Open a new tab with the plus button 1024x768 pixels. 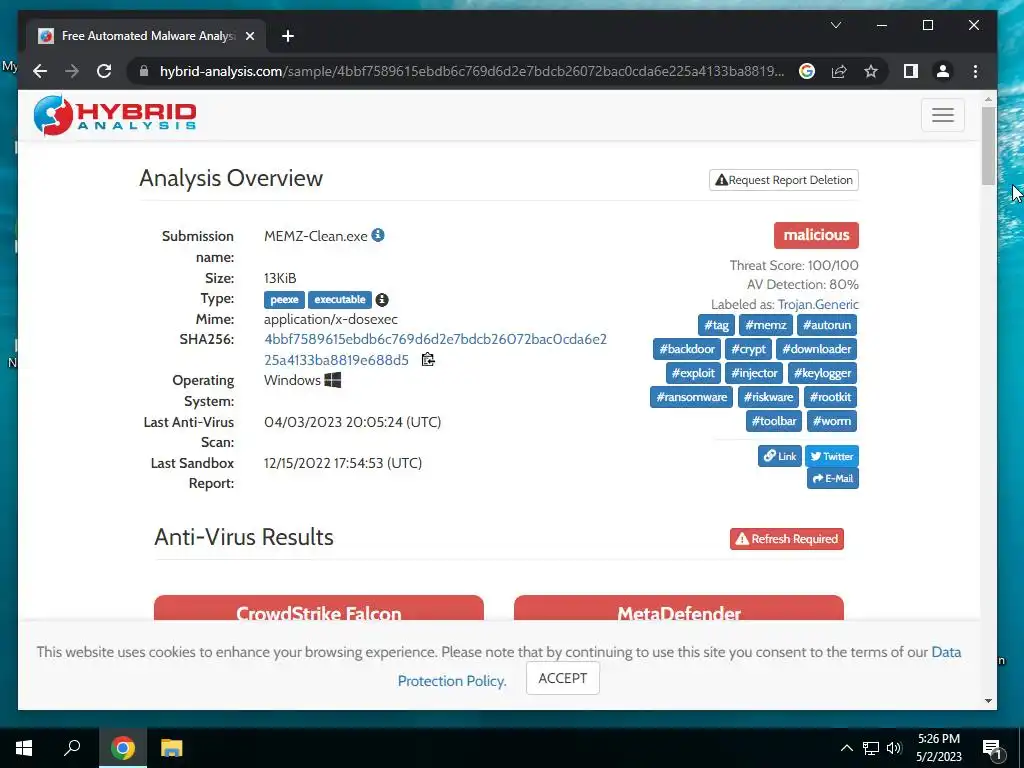click(288, 36)
